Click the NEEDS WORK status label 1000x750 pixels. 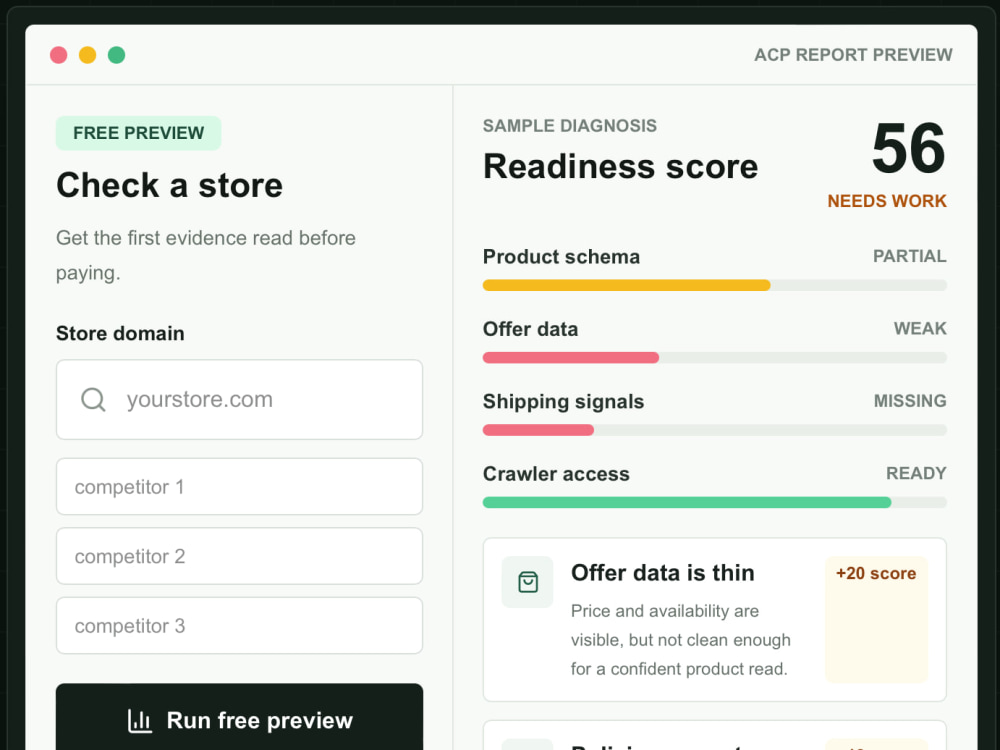pyautogui.click(x=886, y=201)
